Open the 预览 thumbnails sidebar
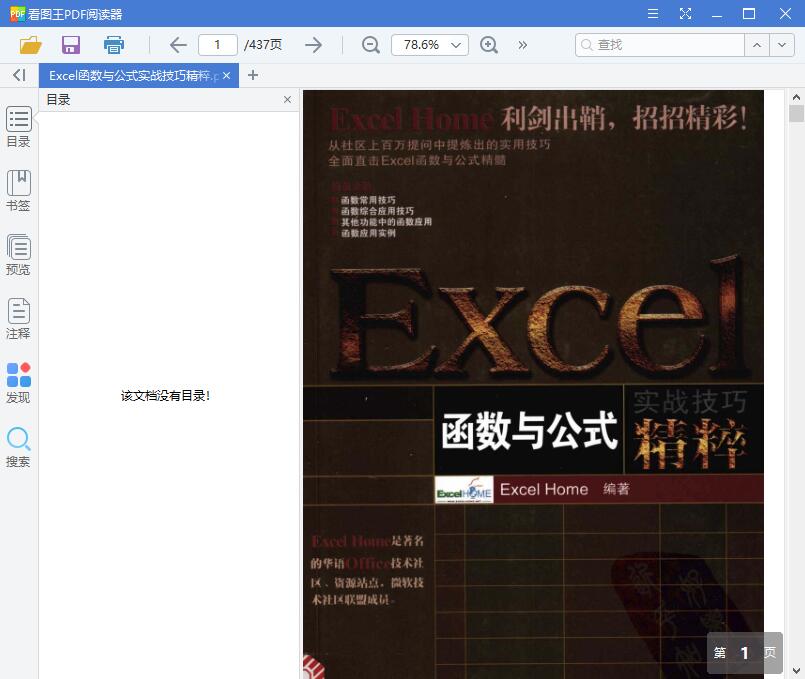This screenshot has height=679, width=805. [18, 255]
